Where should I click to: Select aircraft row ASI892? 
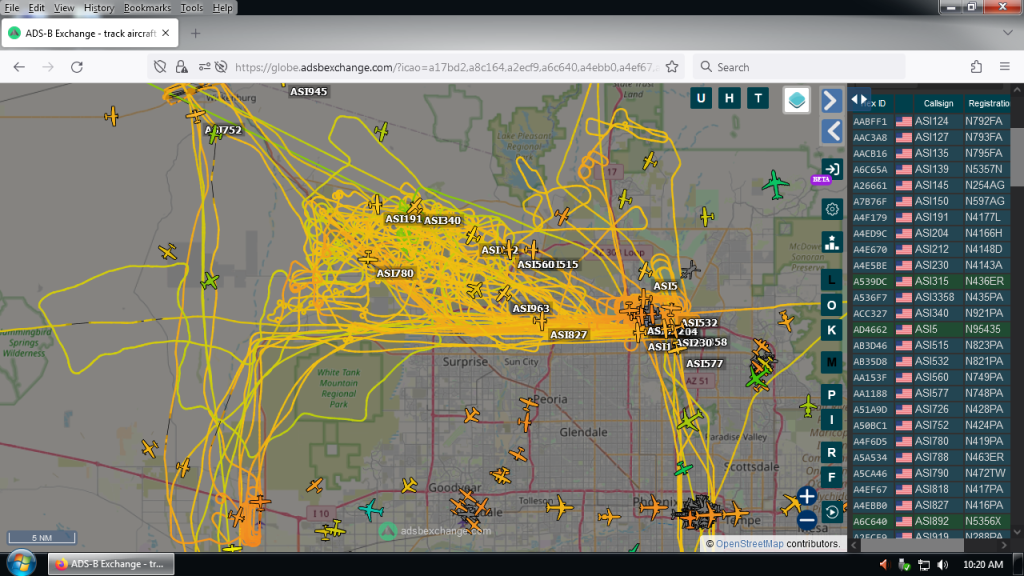tap(929, 521)
